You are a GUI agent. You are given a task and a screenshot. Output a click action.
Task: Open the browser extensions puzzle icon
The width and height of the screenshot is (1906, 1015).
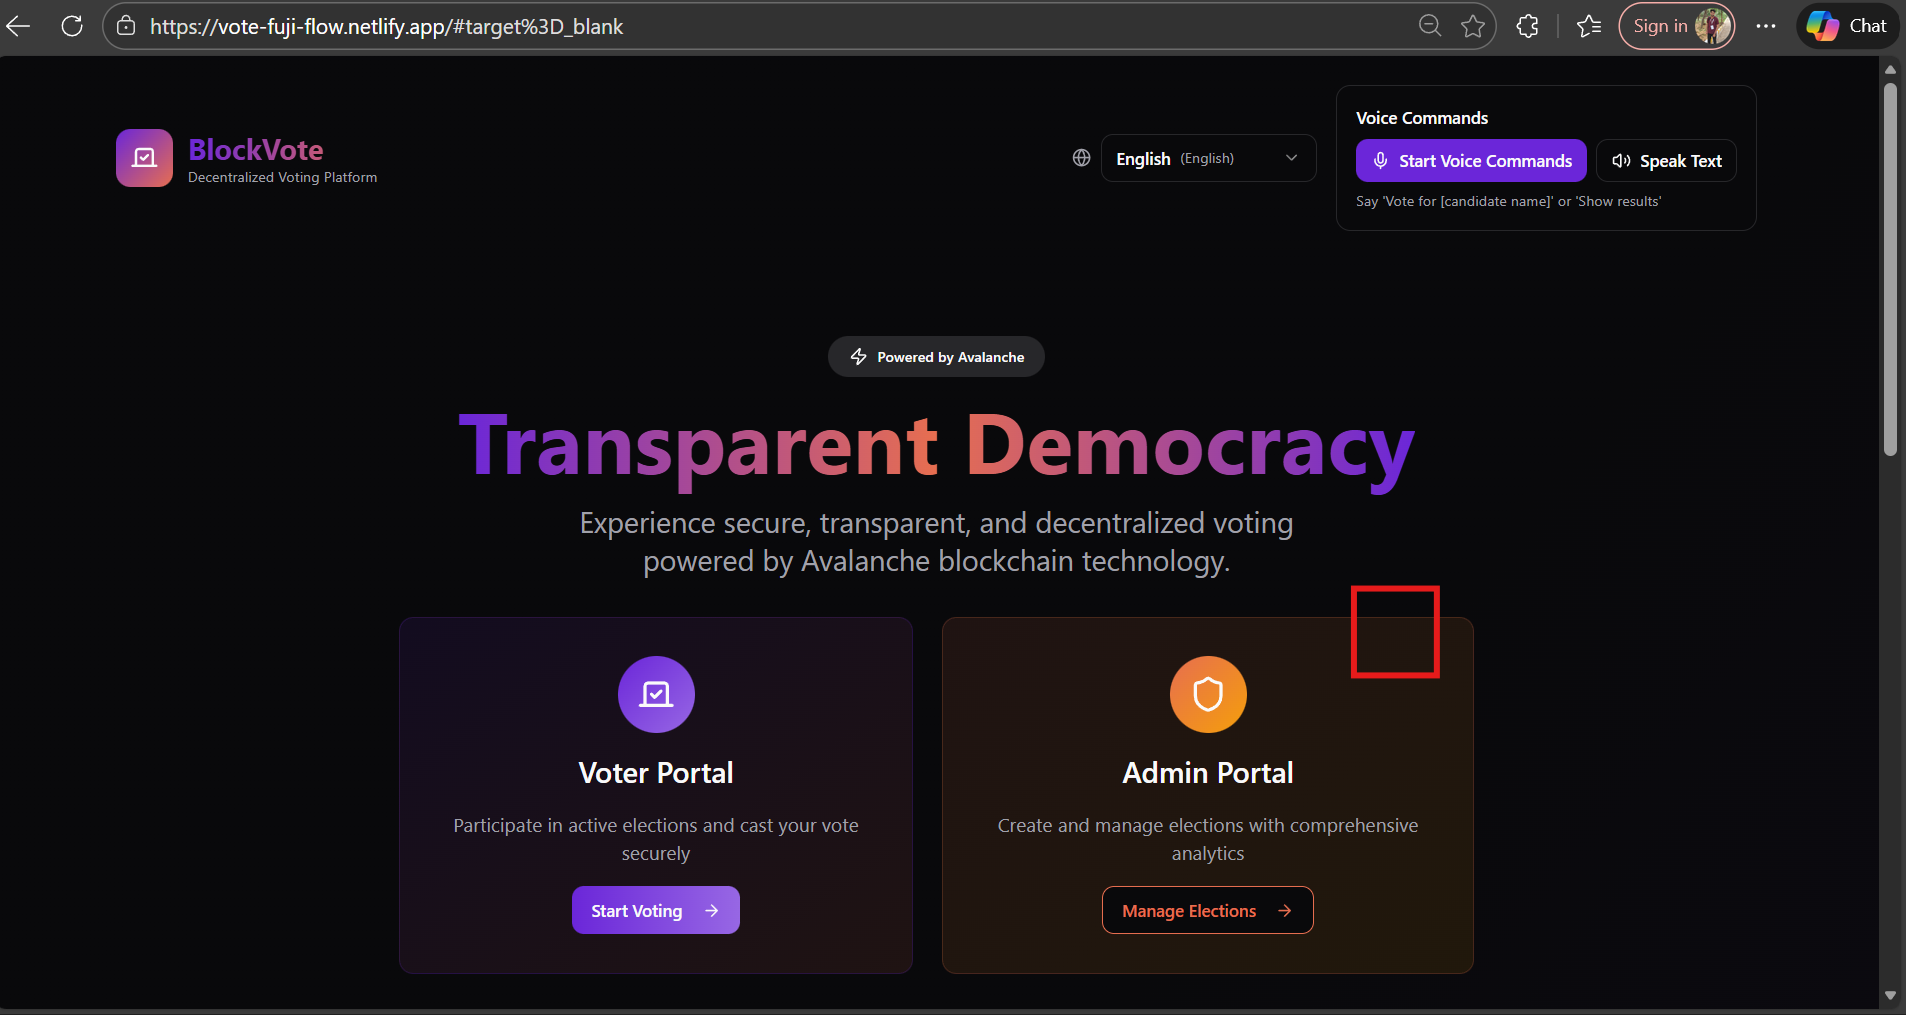[x=1527, y=26]
